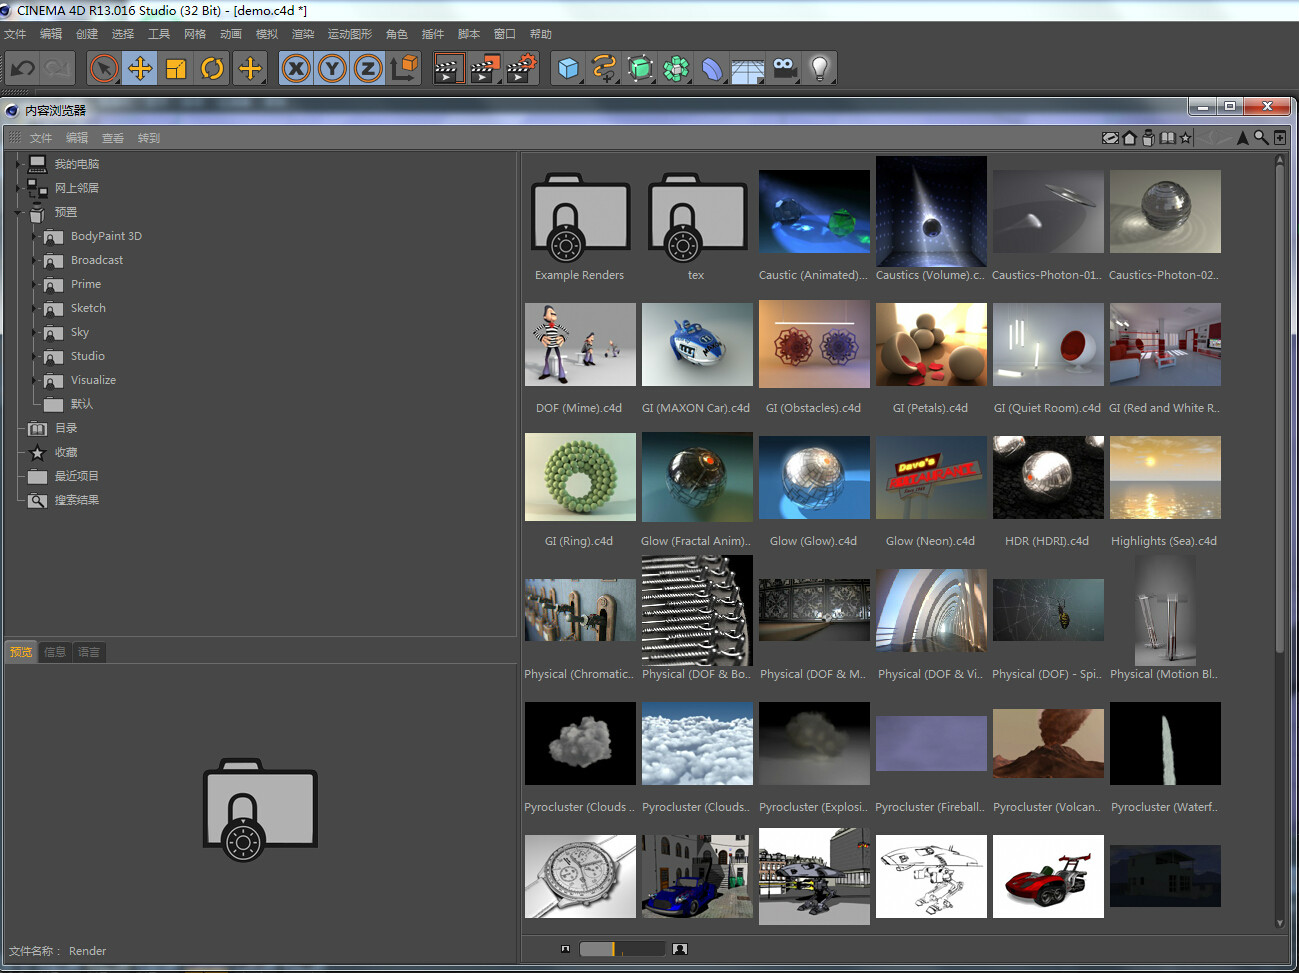The height and width of the screenshot is (973, 1299).
Task: Open Render to Picture Viewer icon
Action: pyautogui.click(x=484, y=68)
